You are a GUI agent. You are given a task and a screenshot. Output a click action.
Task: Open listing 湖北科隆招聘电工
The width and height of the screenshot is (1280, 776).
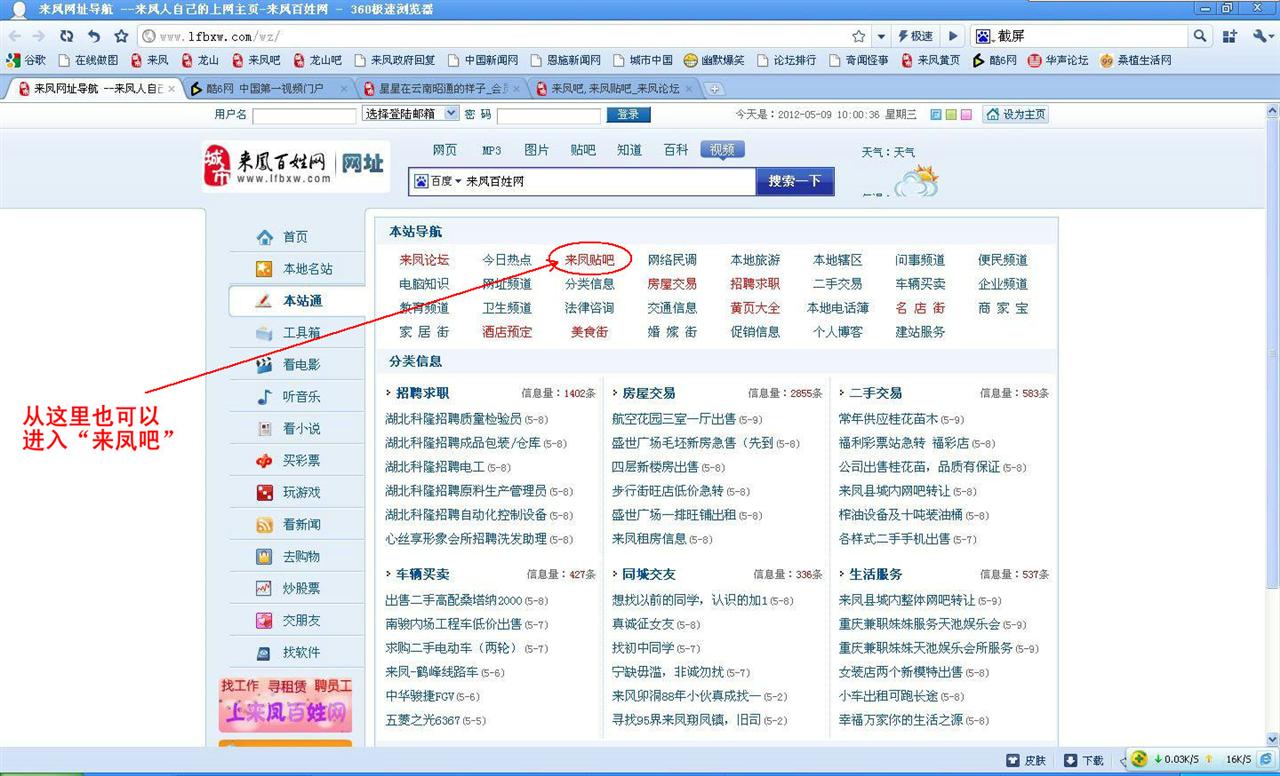tap(434, 467)
